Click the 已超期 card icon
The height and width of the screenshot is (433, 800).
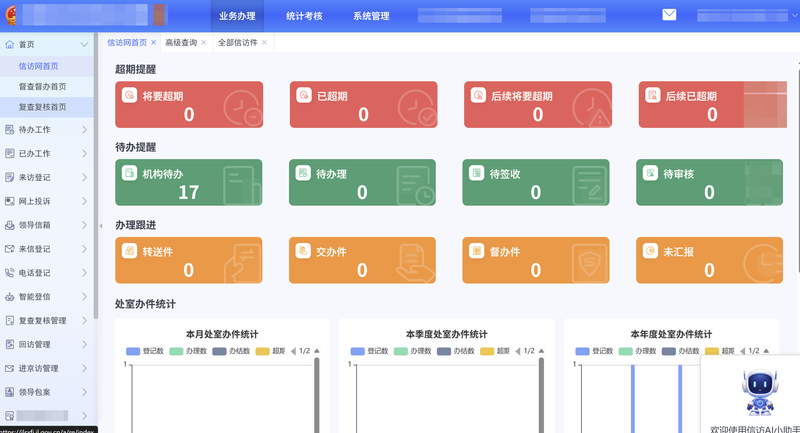click(302, 96)
